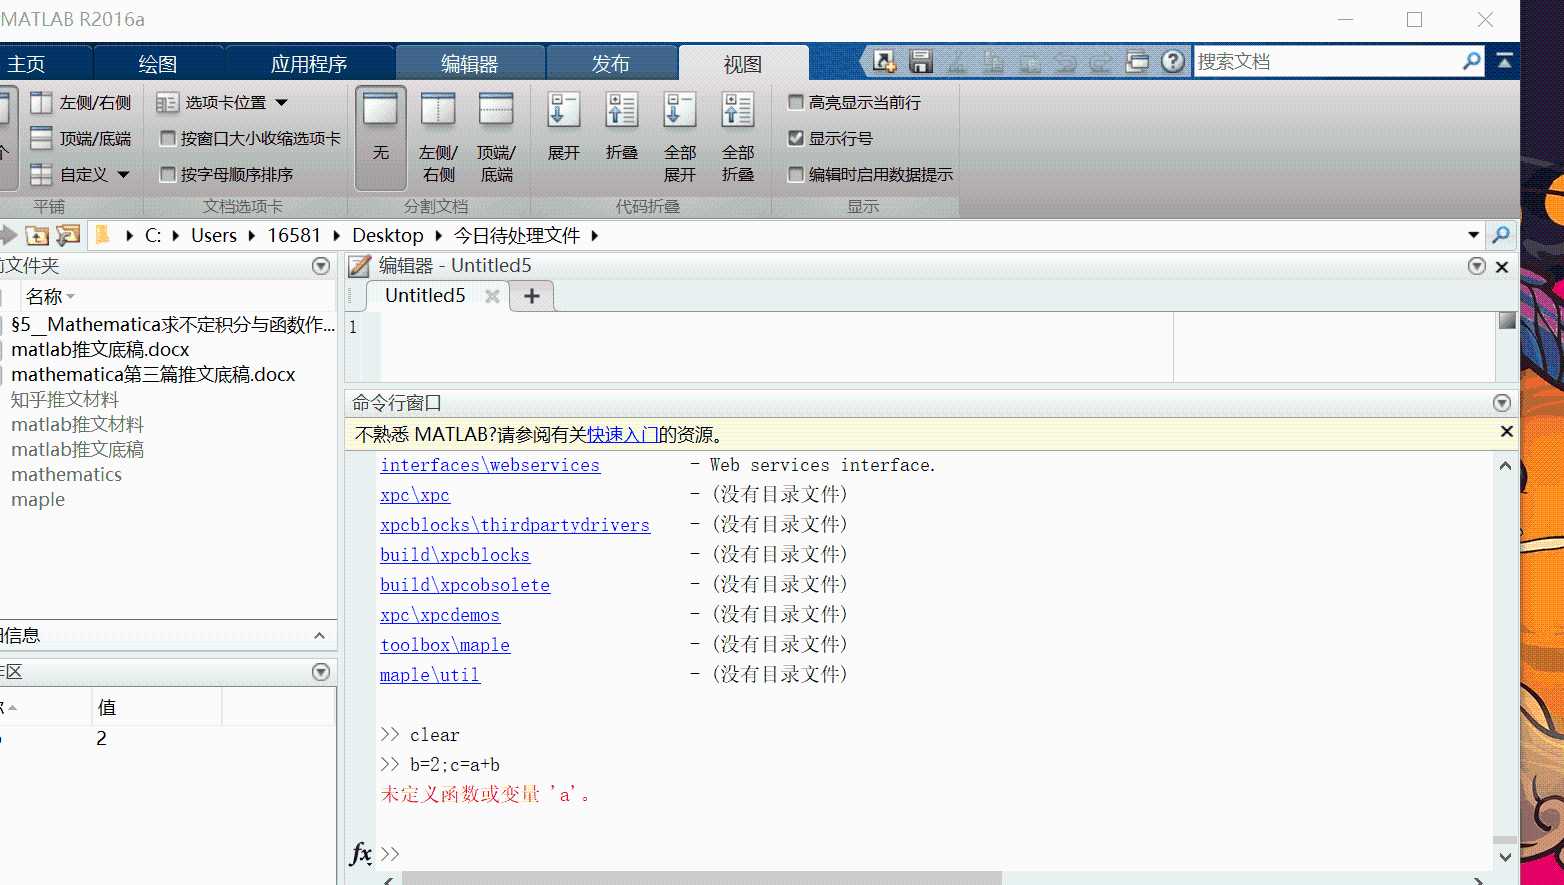Go up one folder level icon
Screen dimensions: 1564x885
coord(37,235)
